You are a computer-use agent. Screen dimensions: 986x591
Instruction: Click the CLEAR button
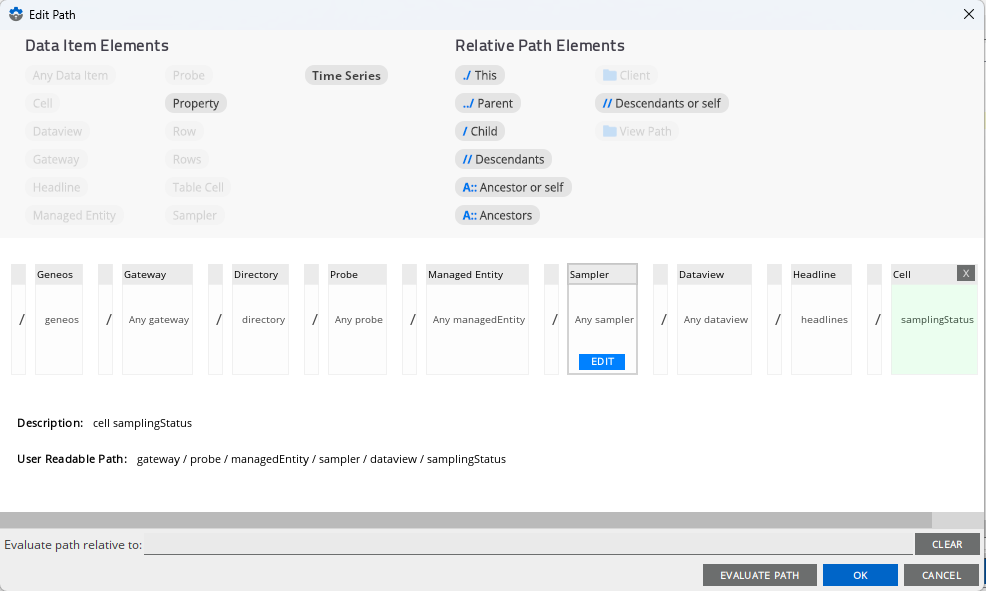coord(946,545)
